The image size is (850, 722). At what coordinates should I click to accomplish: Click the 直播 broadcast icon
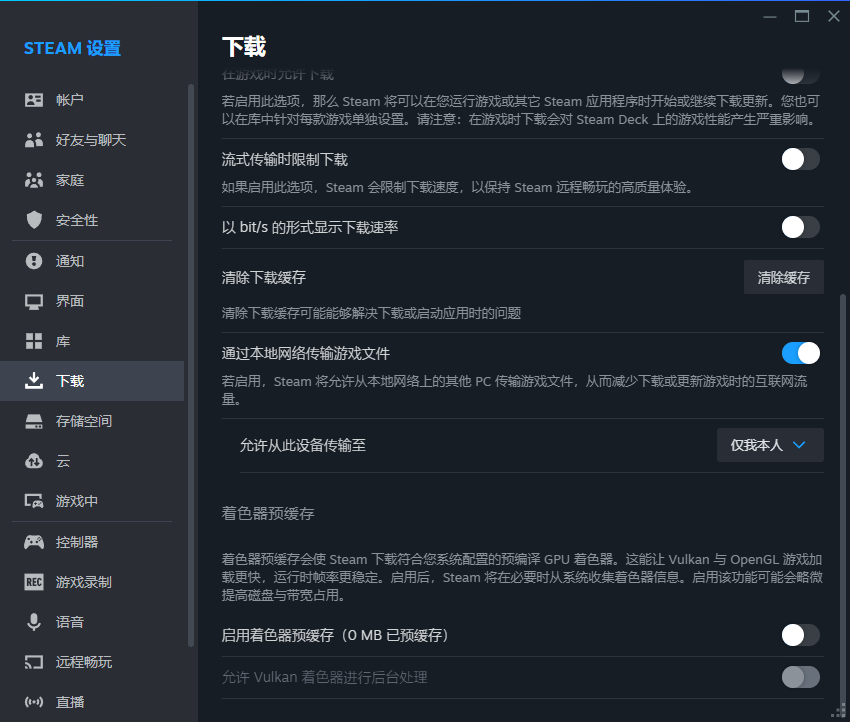(x=34, y=702)
